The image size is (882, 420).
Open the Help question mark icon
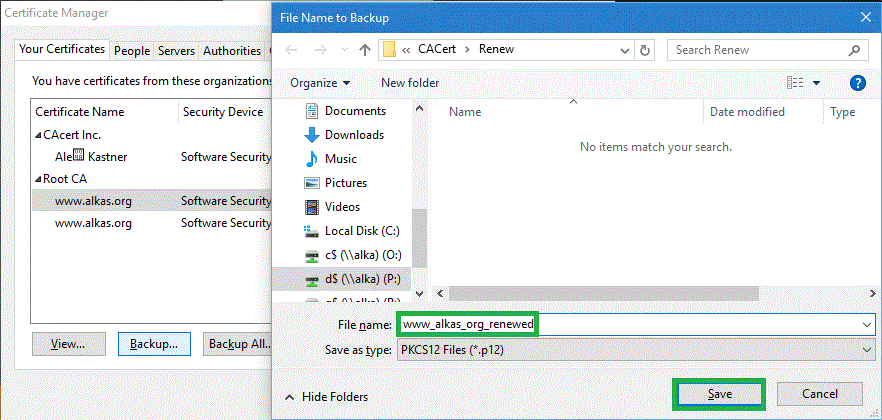coord(857,83)
